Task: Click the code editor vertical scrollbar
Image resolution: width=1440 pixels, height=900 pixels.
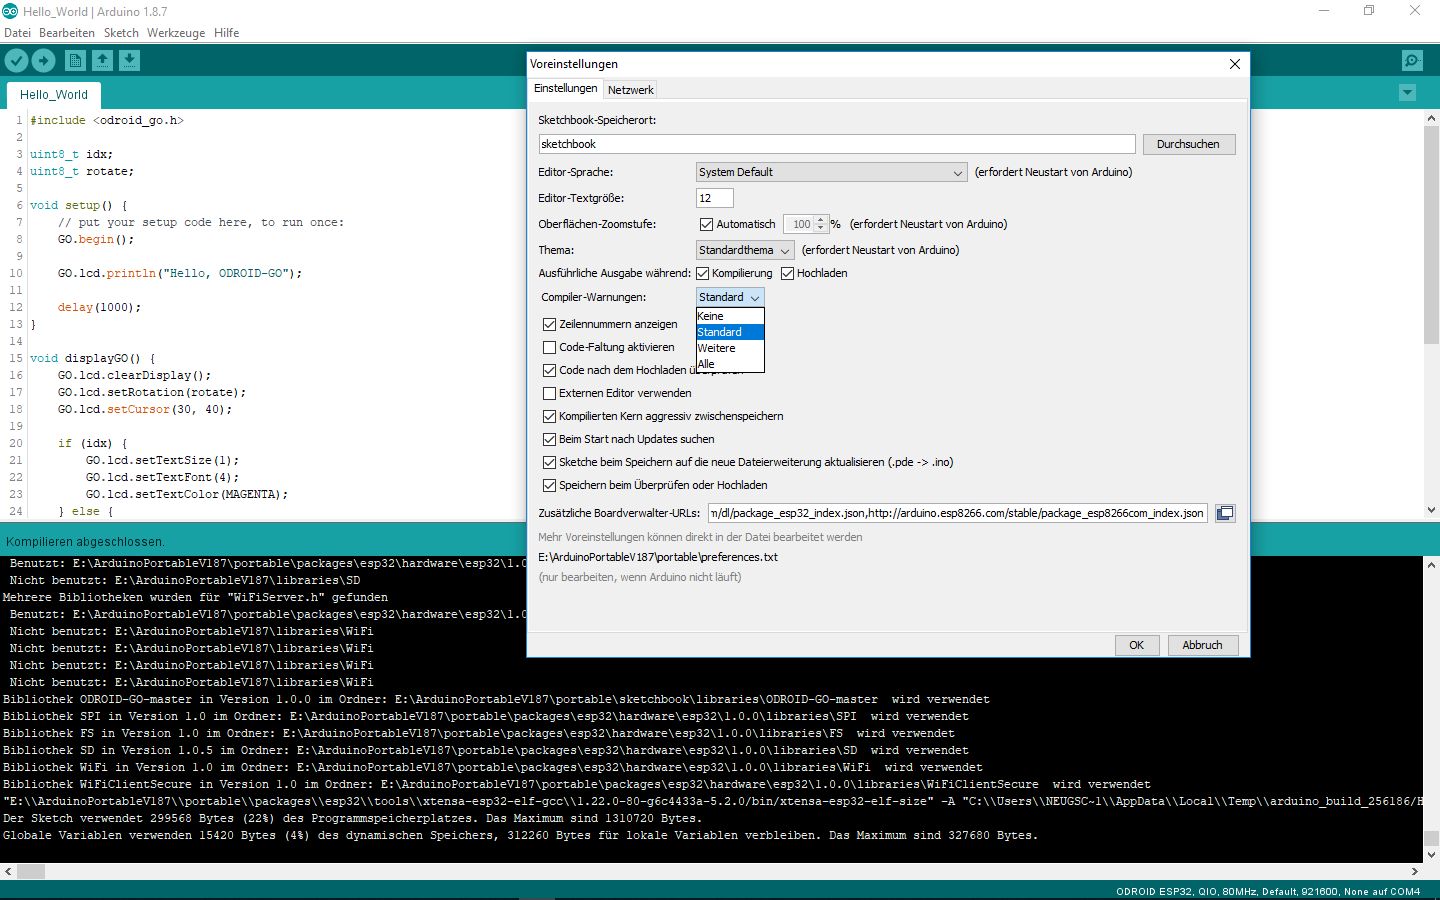Action: (1431, 235)
